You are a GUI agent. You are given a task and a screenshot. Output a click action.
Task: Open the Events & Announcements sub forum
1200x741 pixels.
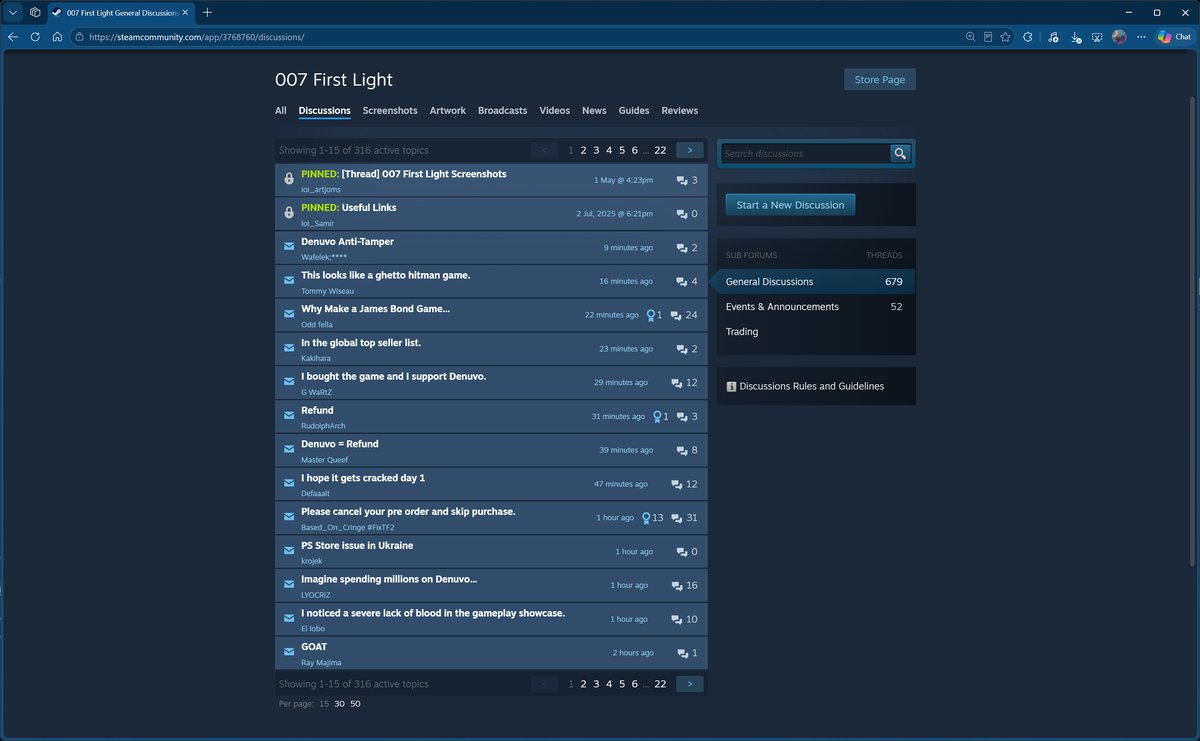815,307
